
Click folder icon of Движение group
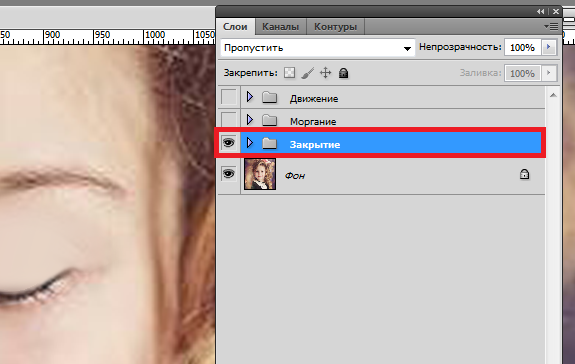270,98
